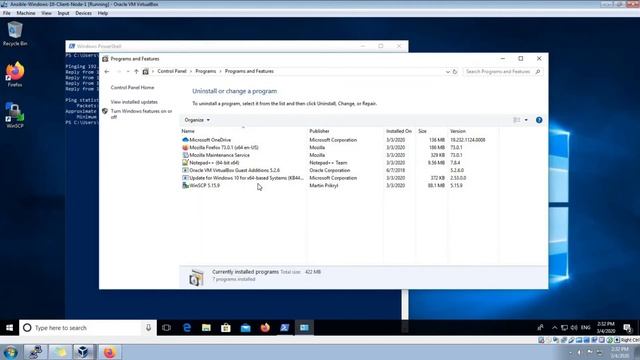The width and height of the screenshot is (640, 360).
Task: Open Microsoft Store from the guest taskbar
Action: (226, 328)
